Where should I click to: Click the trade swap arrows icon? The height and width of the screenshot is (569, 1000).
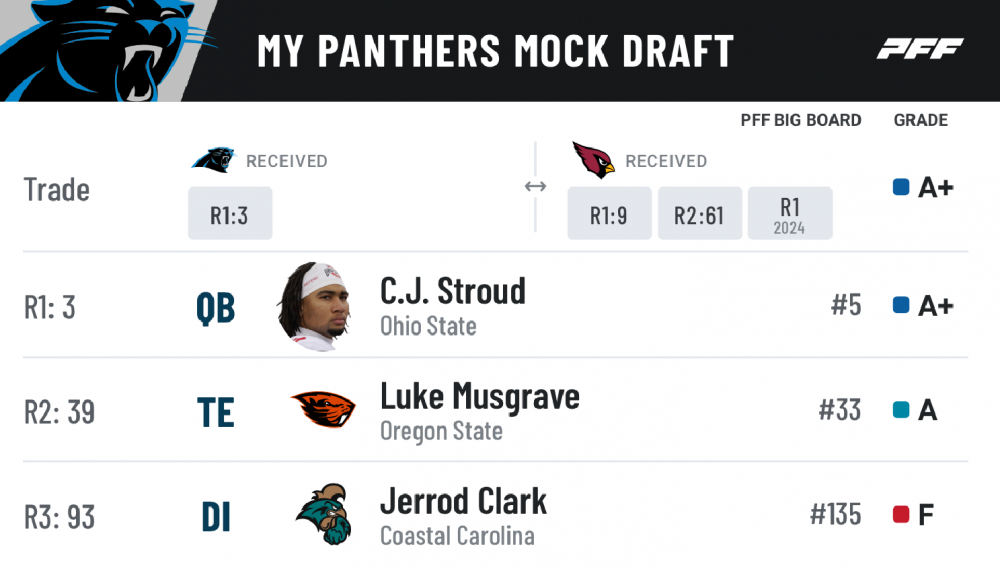point(536,187)
